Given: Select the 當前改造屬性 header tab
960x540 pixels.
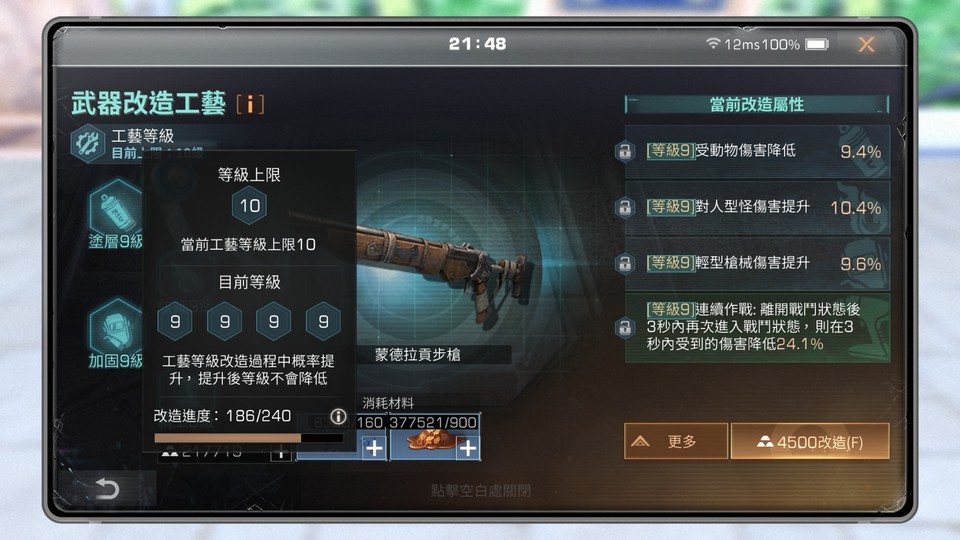Looking at the screenshot, I should (x=757, y=105).
